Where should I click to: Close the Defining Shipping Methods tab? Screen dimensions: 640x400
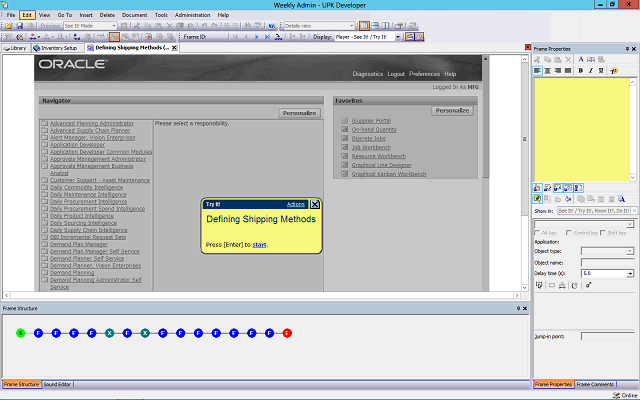[x=174, y=48]
